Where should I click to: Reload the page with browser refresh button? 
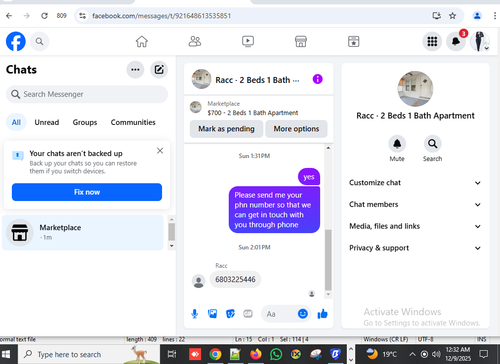click(x=44, y=16)
